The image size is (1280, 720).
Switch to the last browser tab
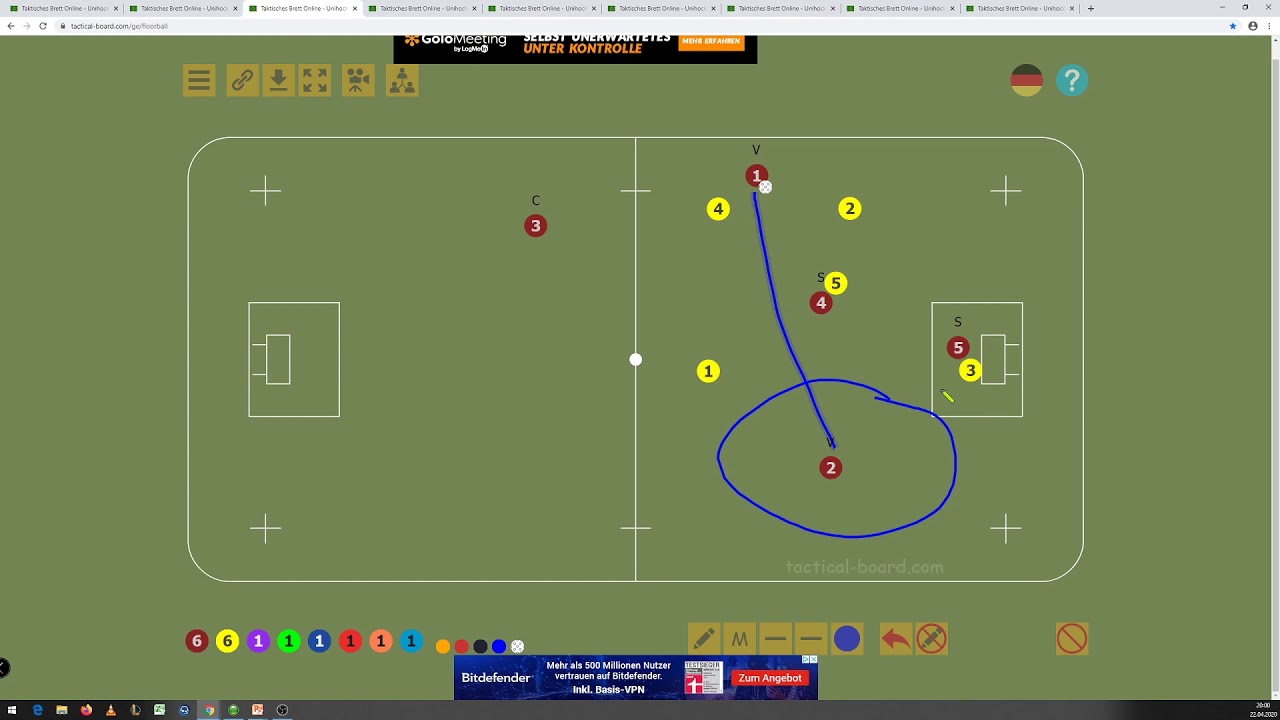click(1021, 8)
